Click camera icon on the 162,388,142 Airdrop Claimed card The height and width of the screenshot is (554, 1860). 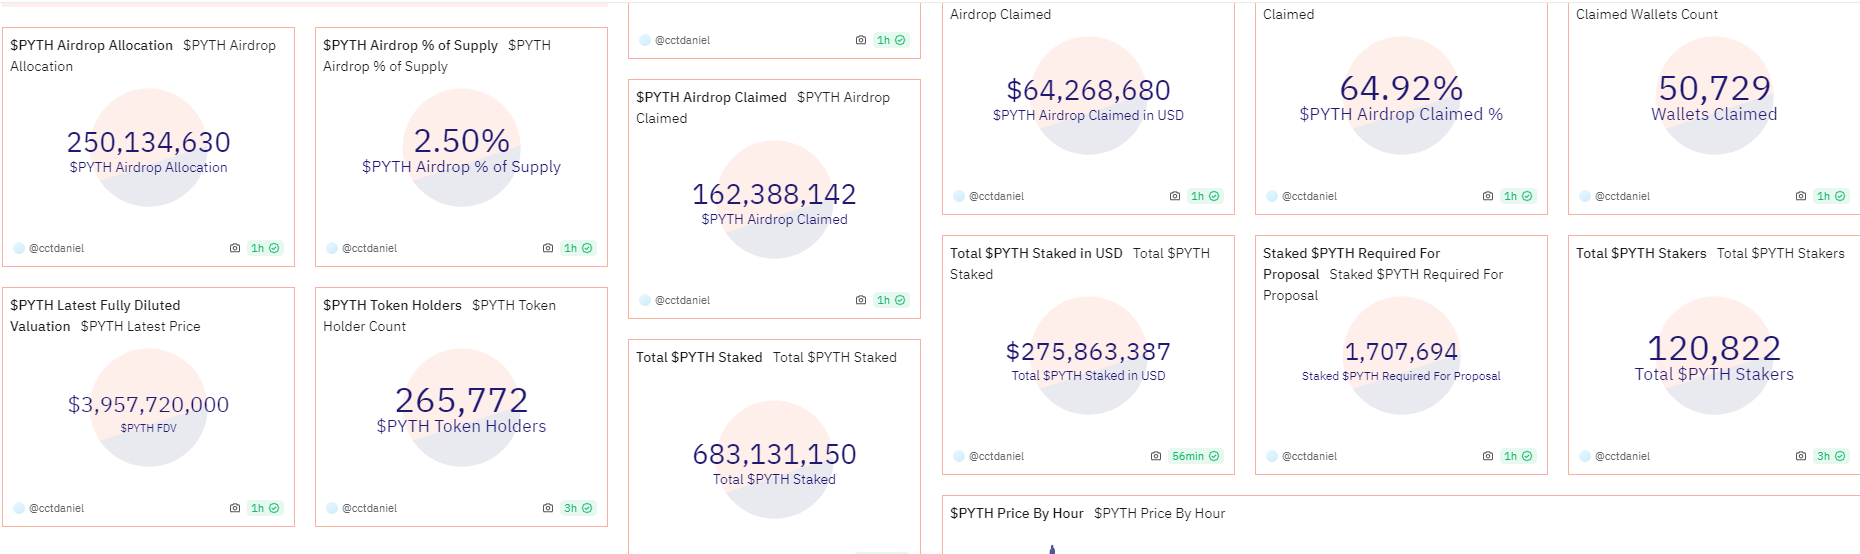861,300
